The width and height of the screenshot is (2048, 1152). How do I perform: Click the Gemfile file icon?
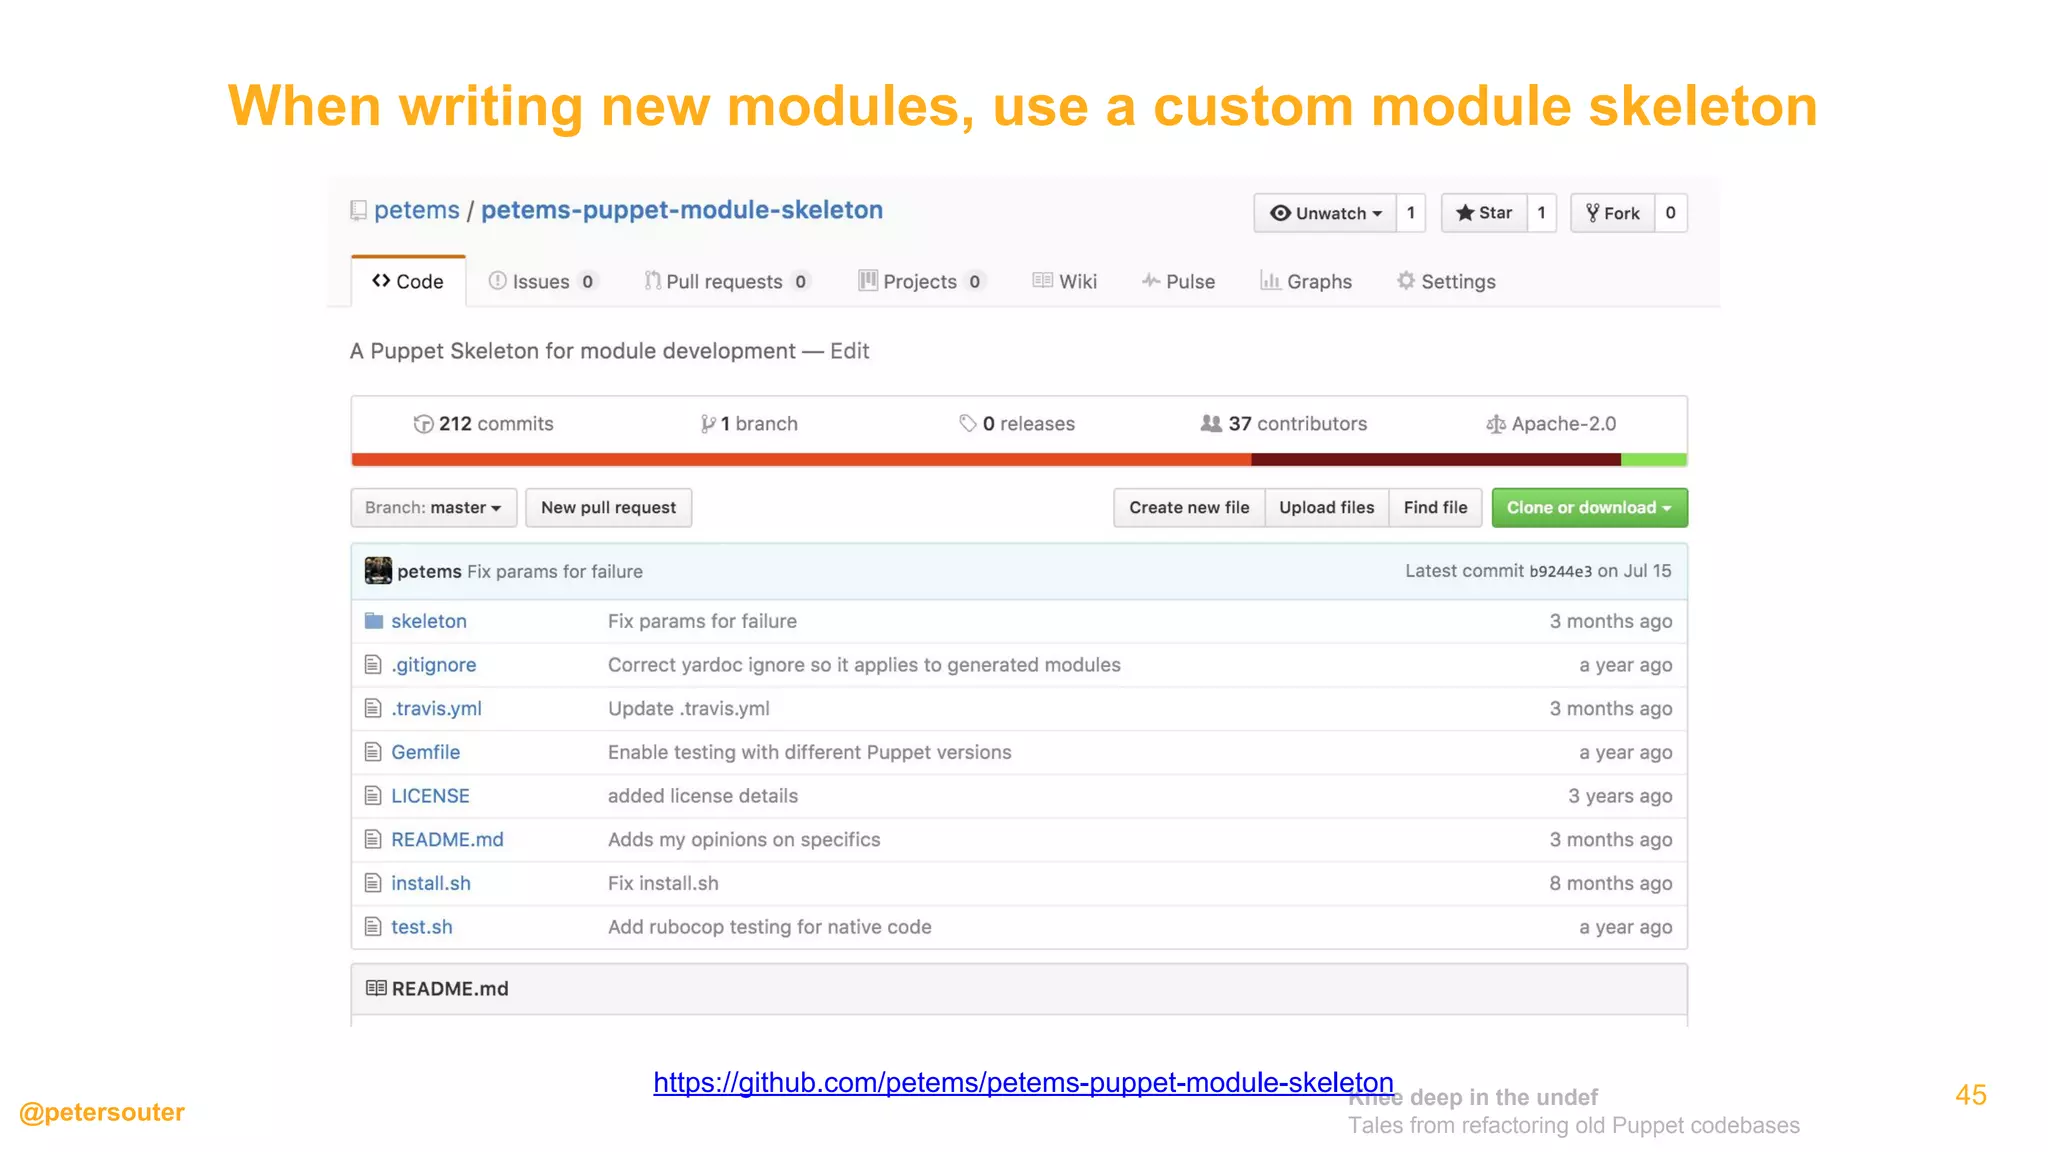373,752
